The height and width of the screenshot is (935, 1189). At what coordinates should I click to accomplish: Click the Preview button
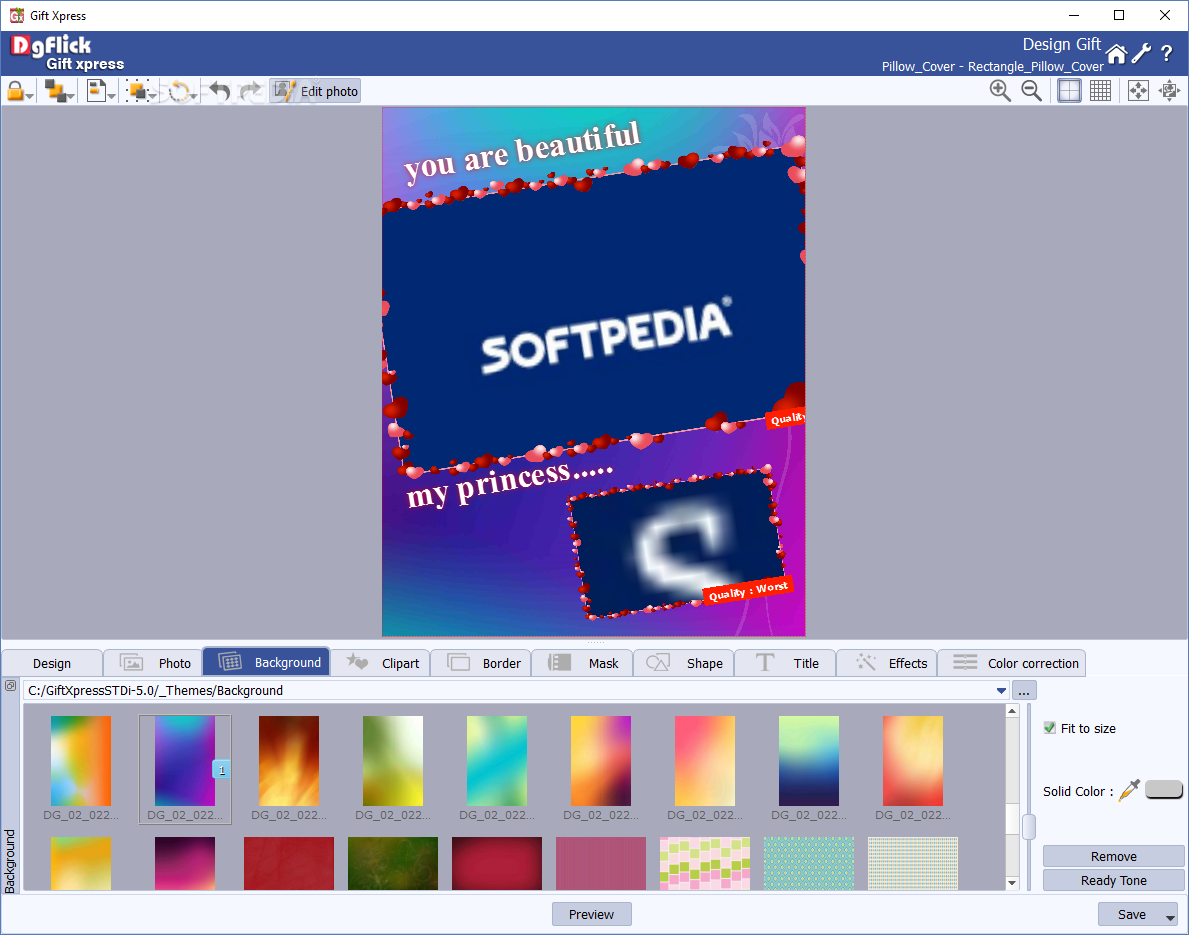(591, 915)
